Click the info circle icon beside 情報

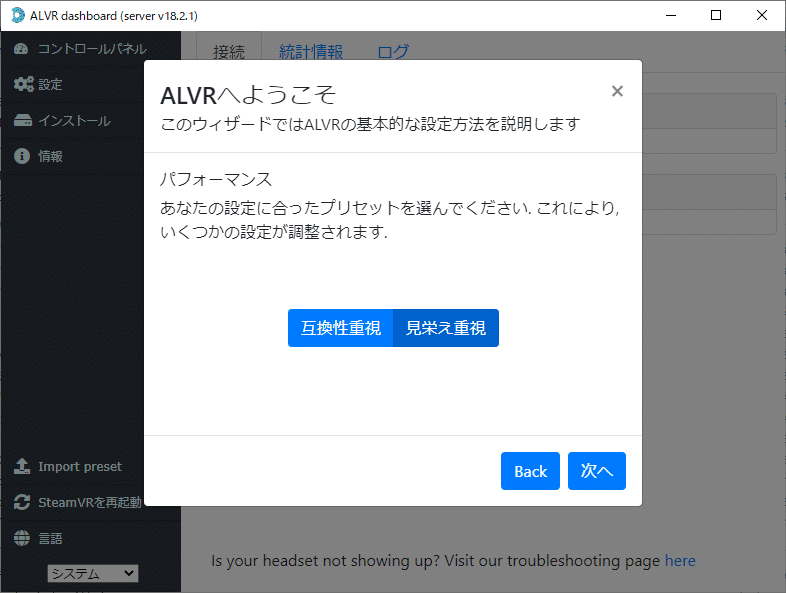click(x=22, y=156)
